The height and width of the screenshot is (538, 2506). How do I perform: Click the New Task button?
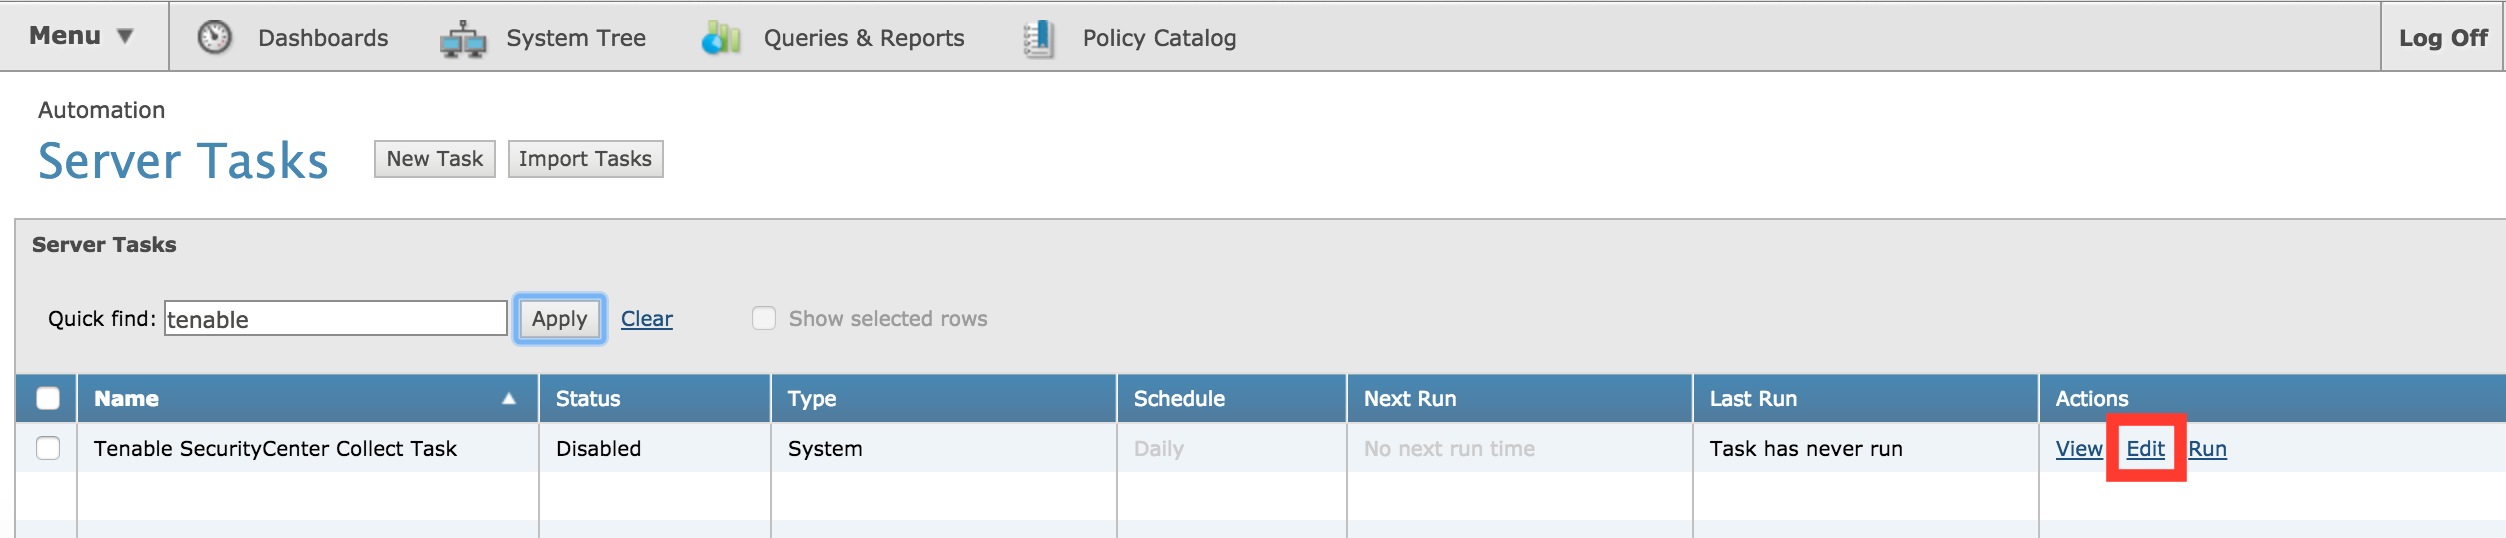click(435, 159)
